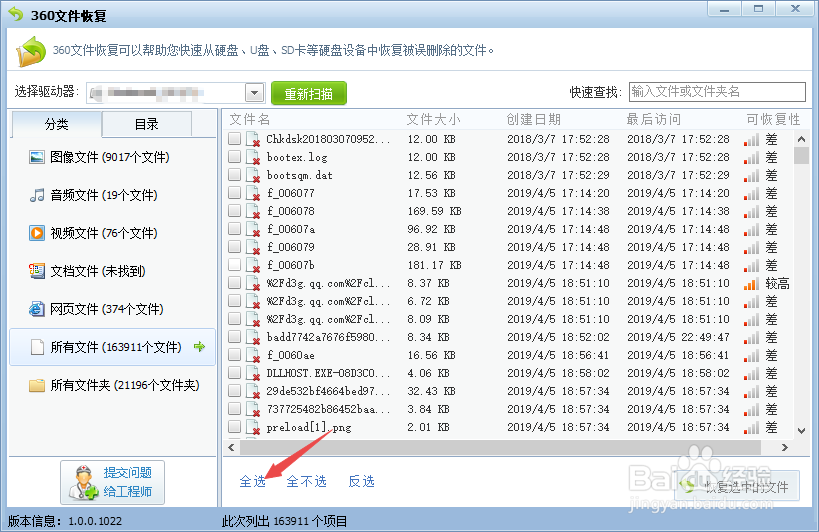819x532 pixels.
Task: Tick the checkbox for f_006079
Action: point(235,246)
